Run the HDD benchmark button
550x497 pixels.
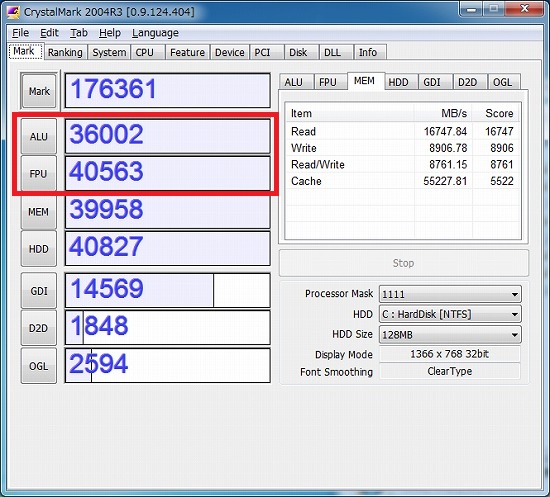39,249
